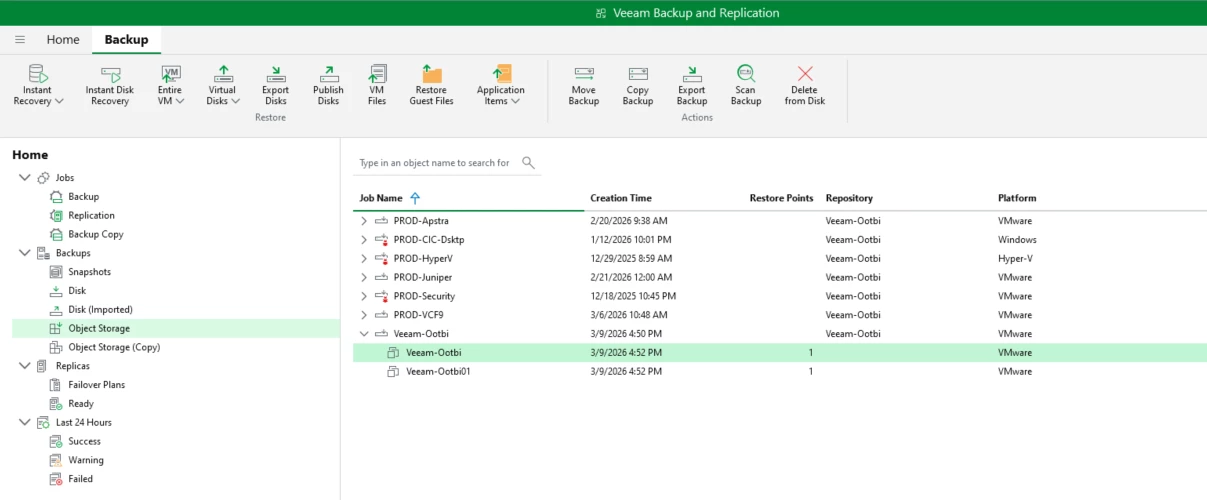Collapse the Veeam-Ootbi job group
Viewport: 1207px width, 500px height.
coord(364,334)
